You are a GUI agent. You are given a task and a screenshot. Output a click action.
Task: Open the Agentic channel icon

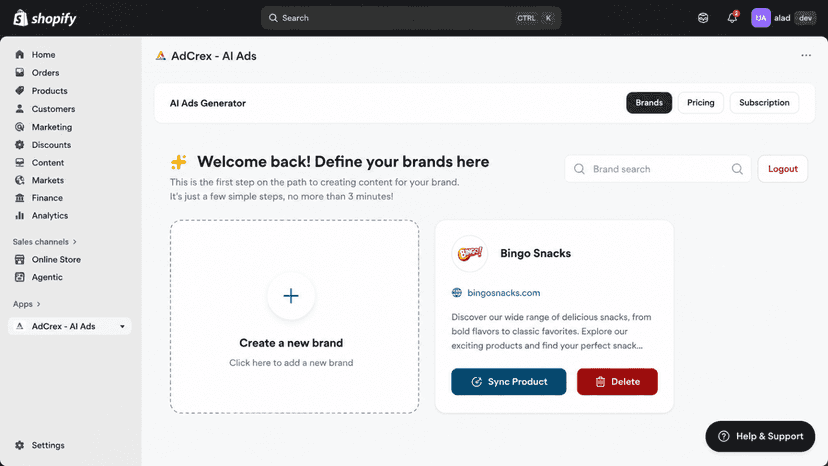(20, 277)
